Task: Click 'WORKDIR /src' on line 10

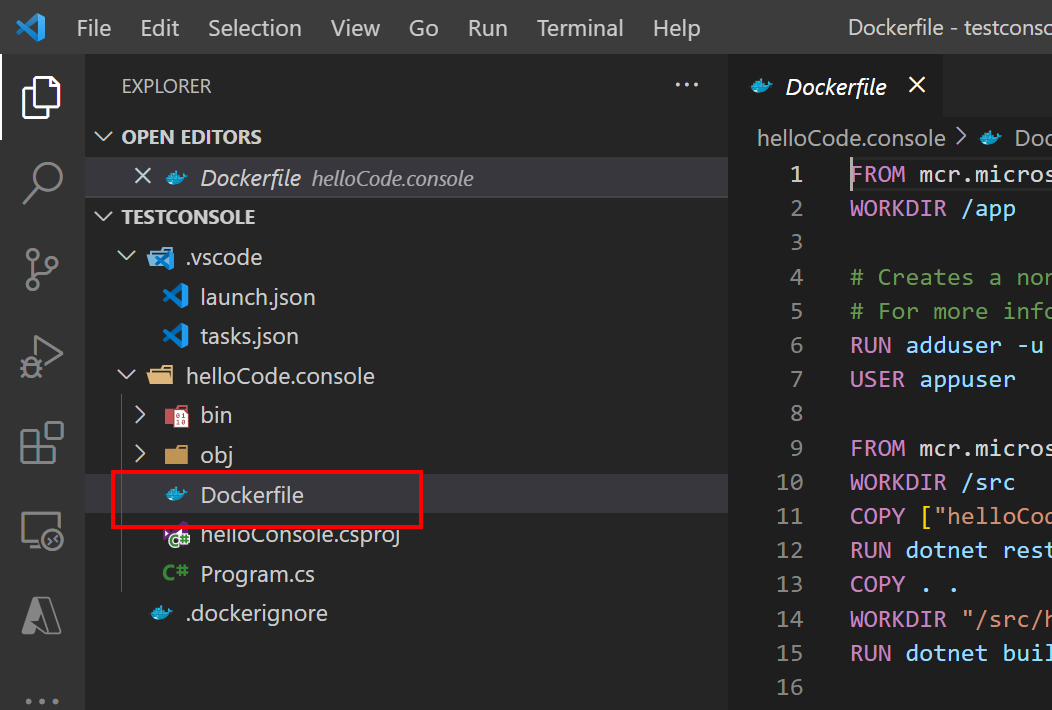Action: tap(933, 483)
